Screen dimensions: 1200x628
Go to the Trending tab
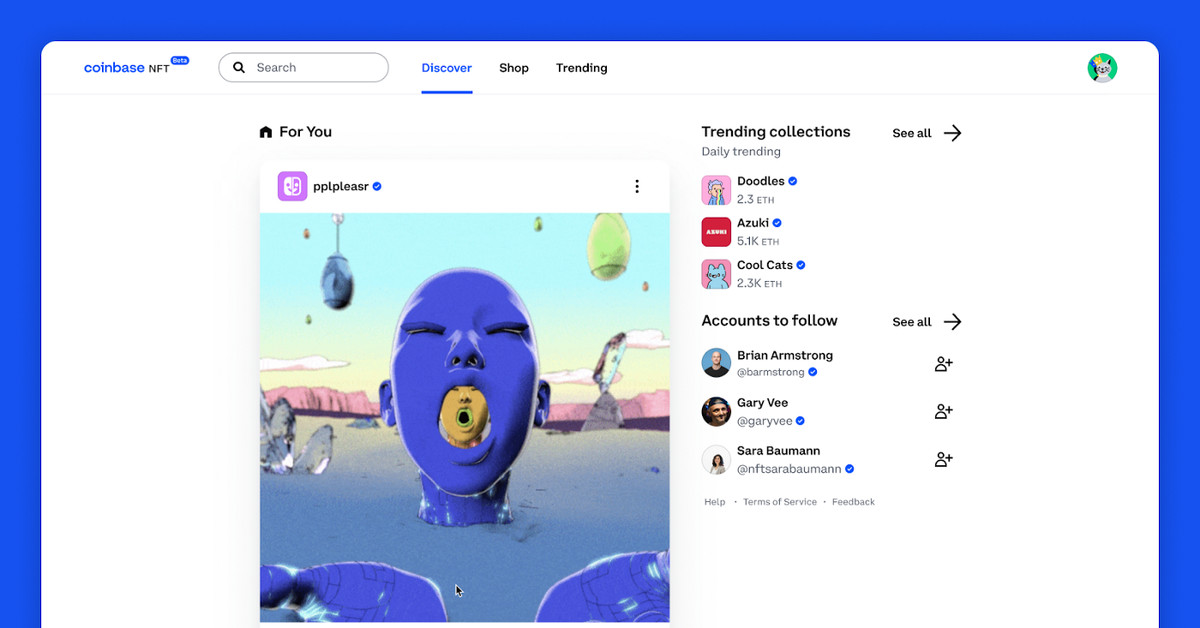point(582,68)
